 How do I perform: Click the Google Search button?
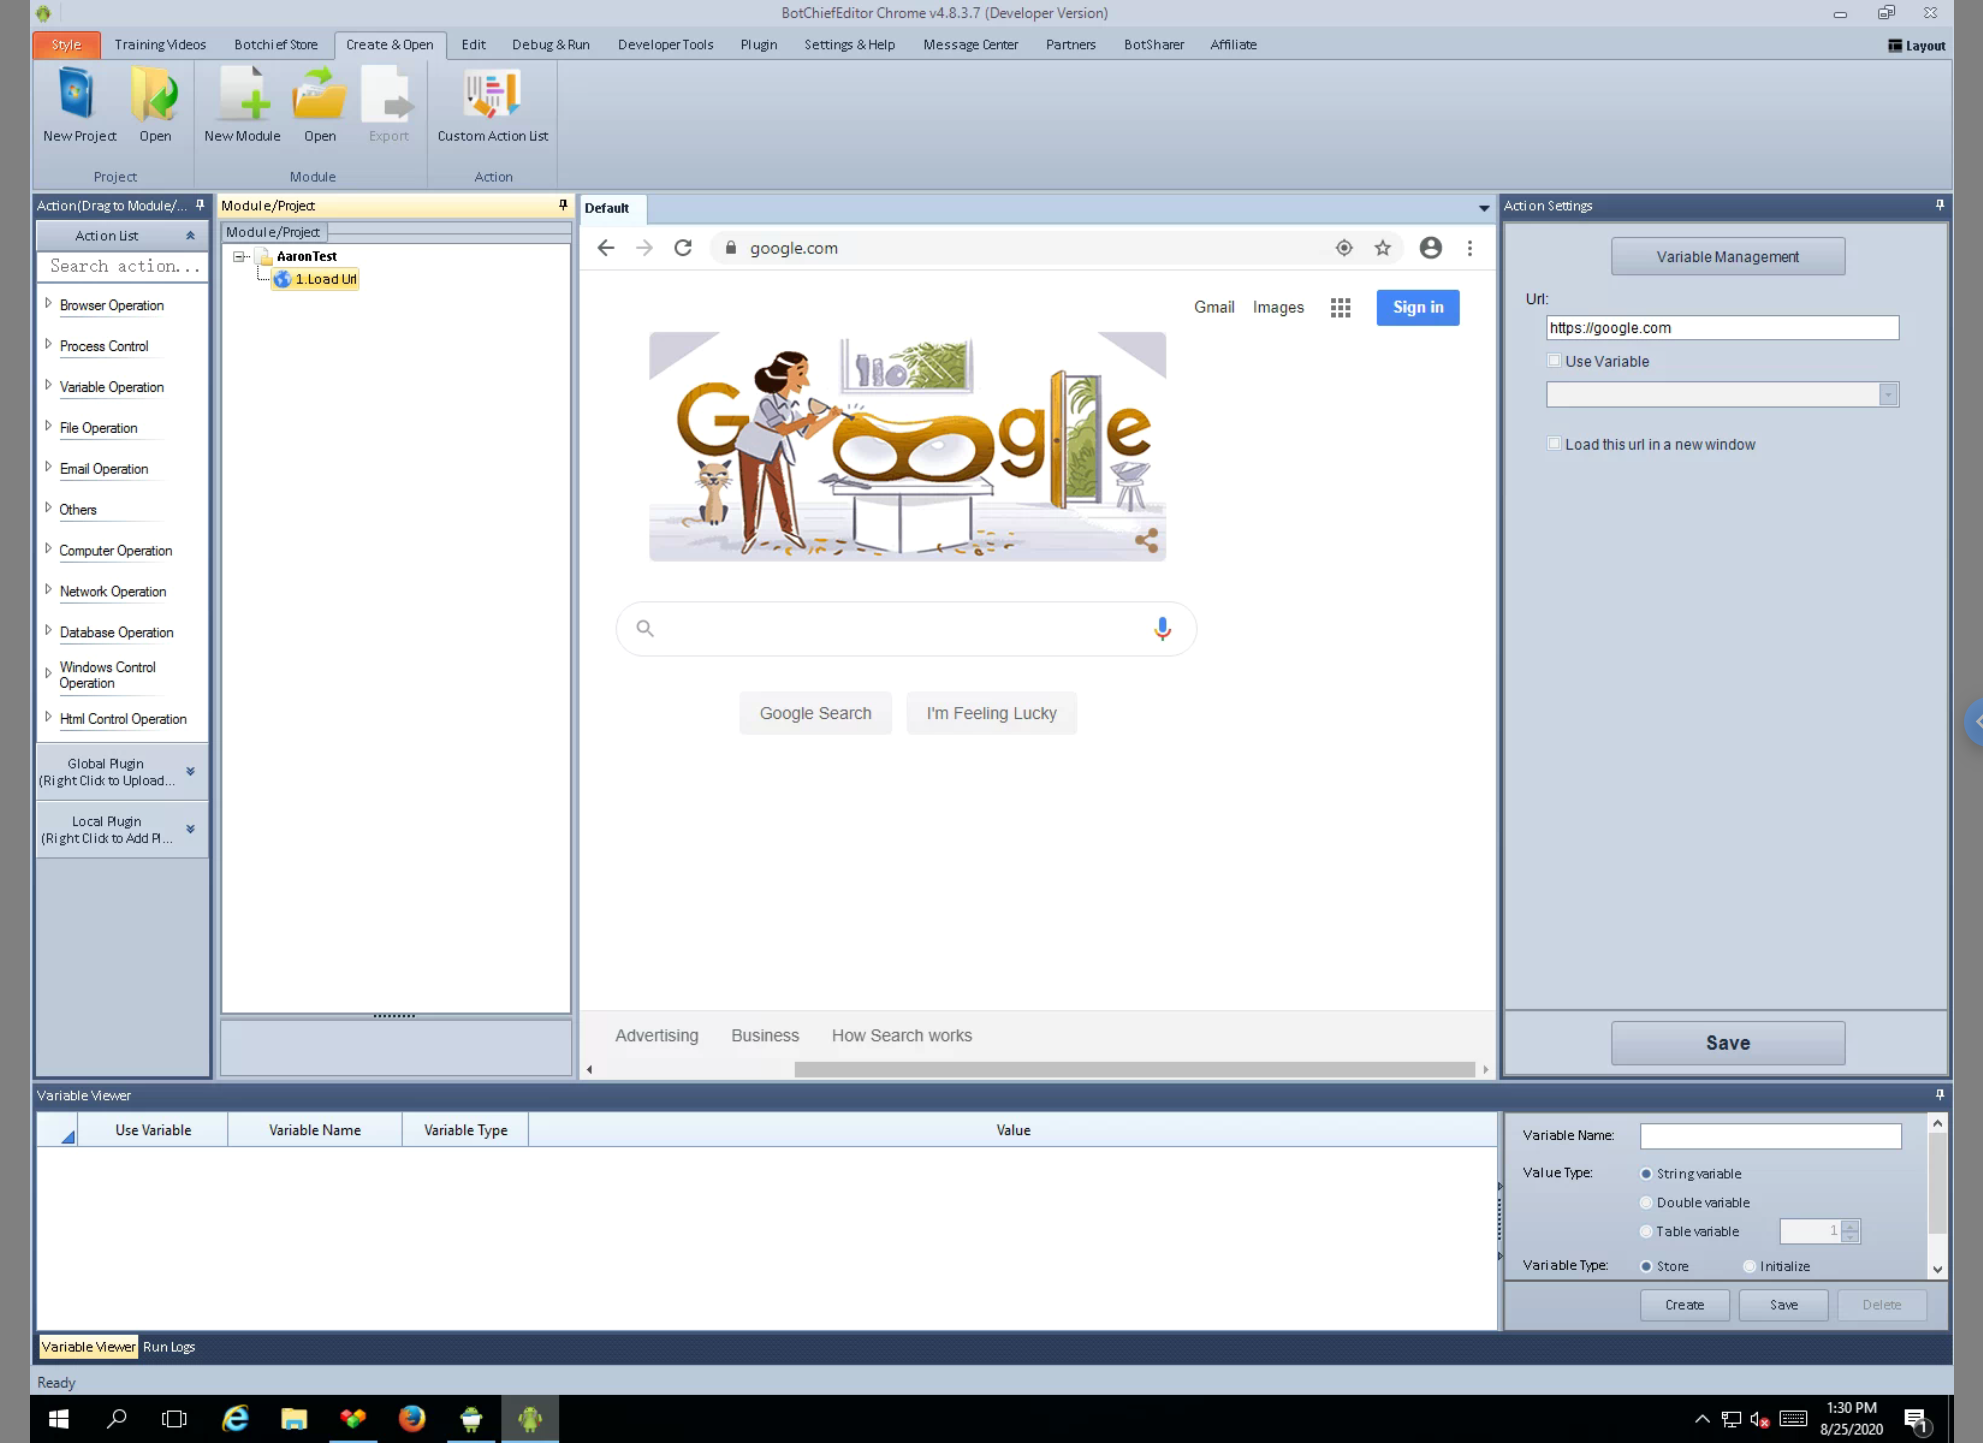(815, 713)
